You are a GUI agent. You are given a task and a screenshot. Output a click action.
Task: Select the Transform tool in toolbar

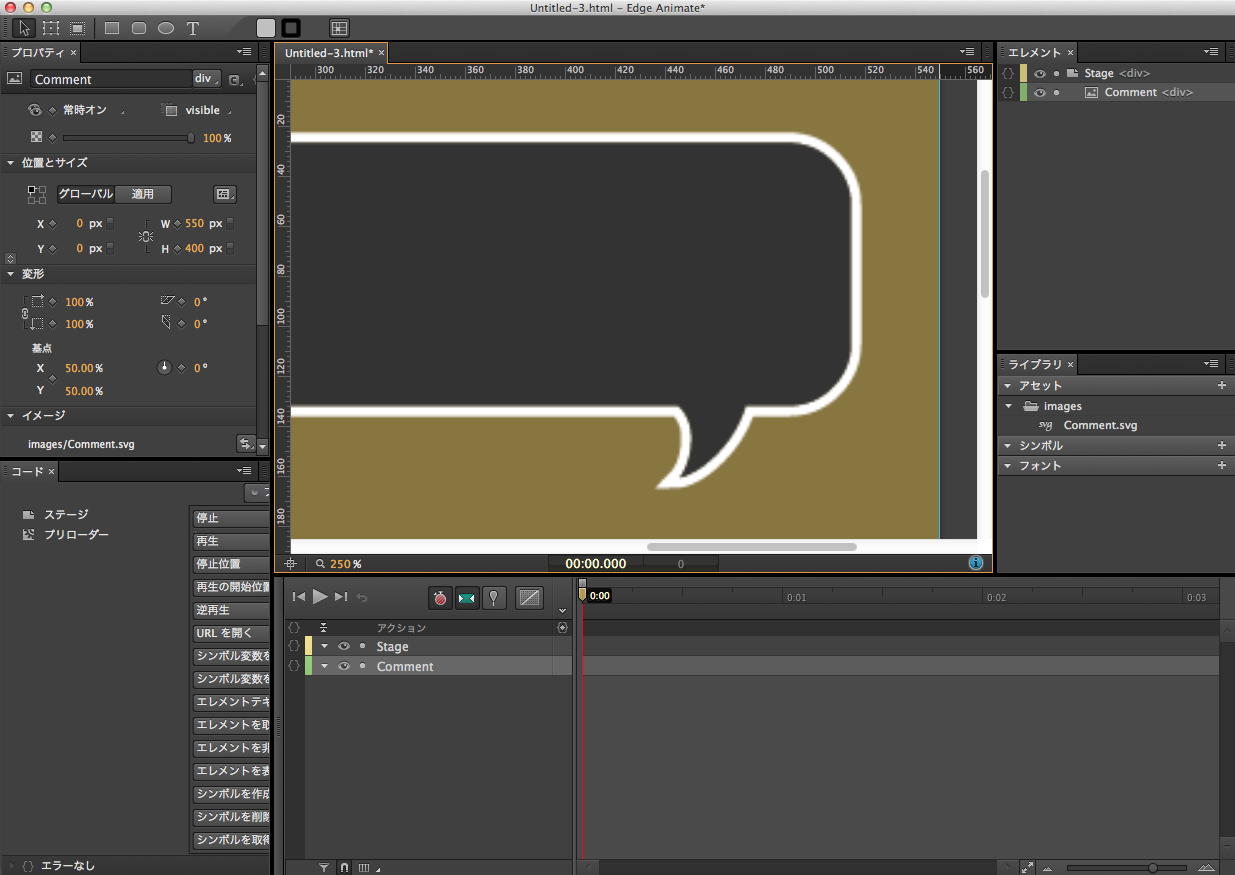[x=50, y=28]
